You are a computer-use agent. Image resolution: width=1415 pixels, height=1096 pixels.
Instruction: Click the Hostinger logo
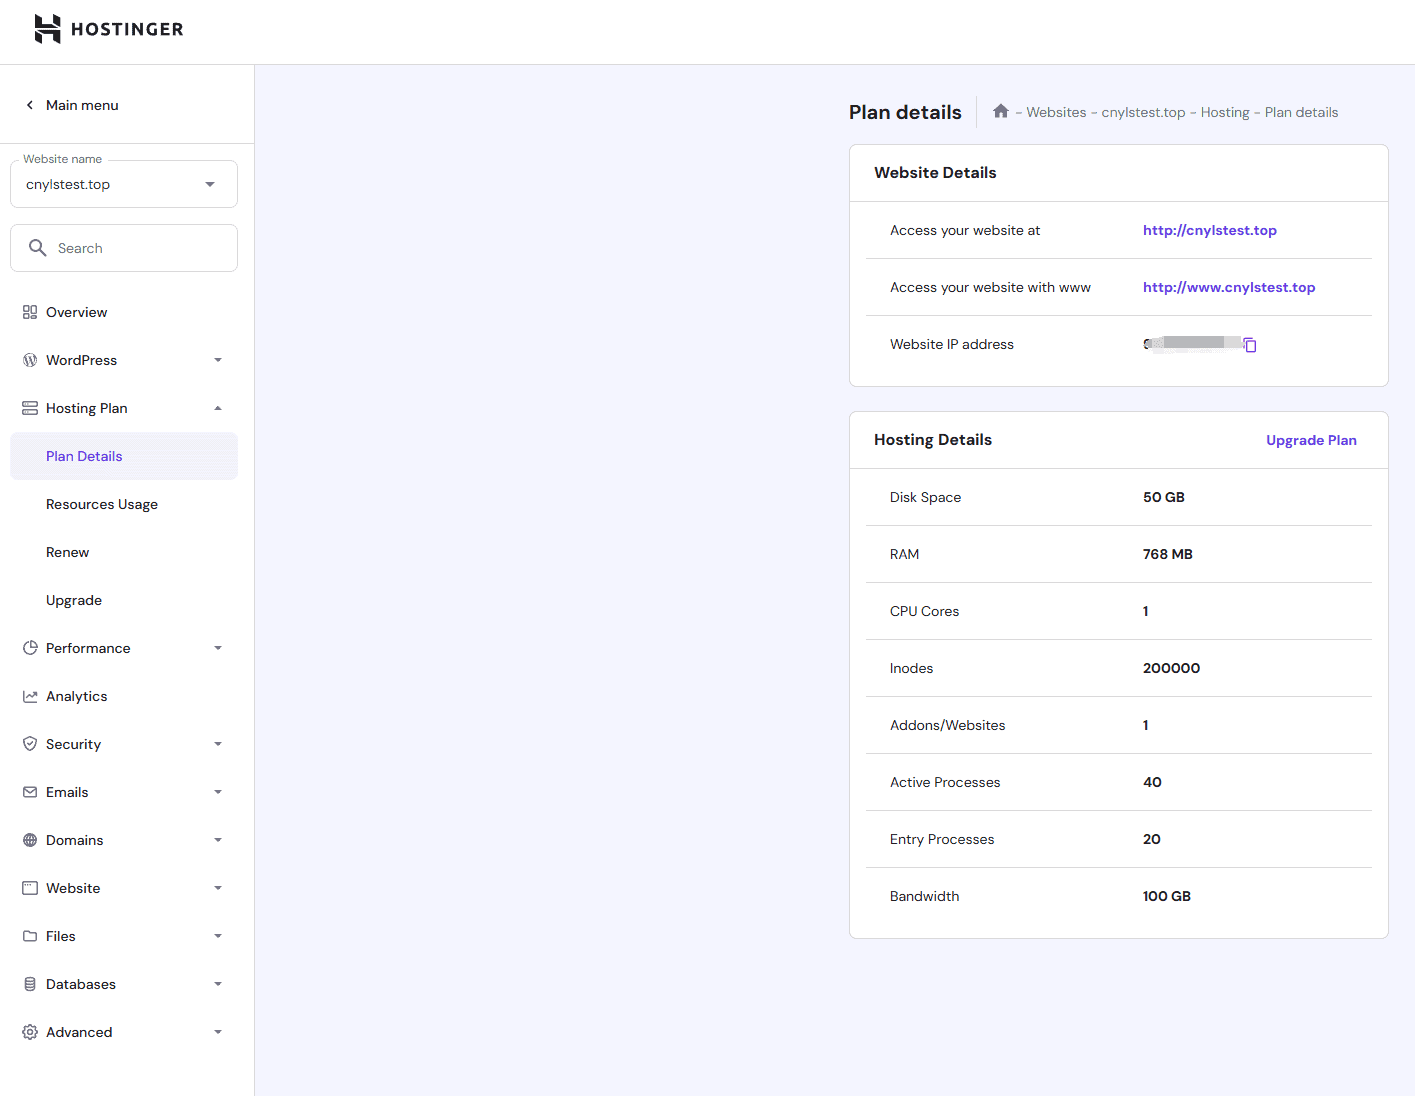coord(109,29)
